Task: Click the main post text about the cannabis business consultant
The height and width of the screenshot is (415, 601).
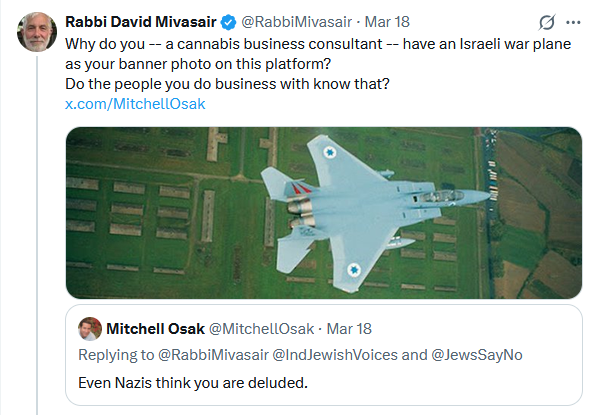Action: (318, 54)
